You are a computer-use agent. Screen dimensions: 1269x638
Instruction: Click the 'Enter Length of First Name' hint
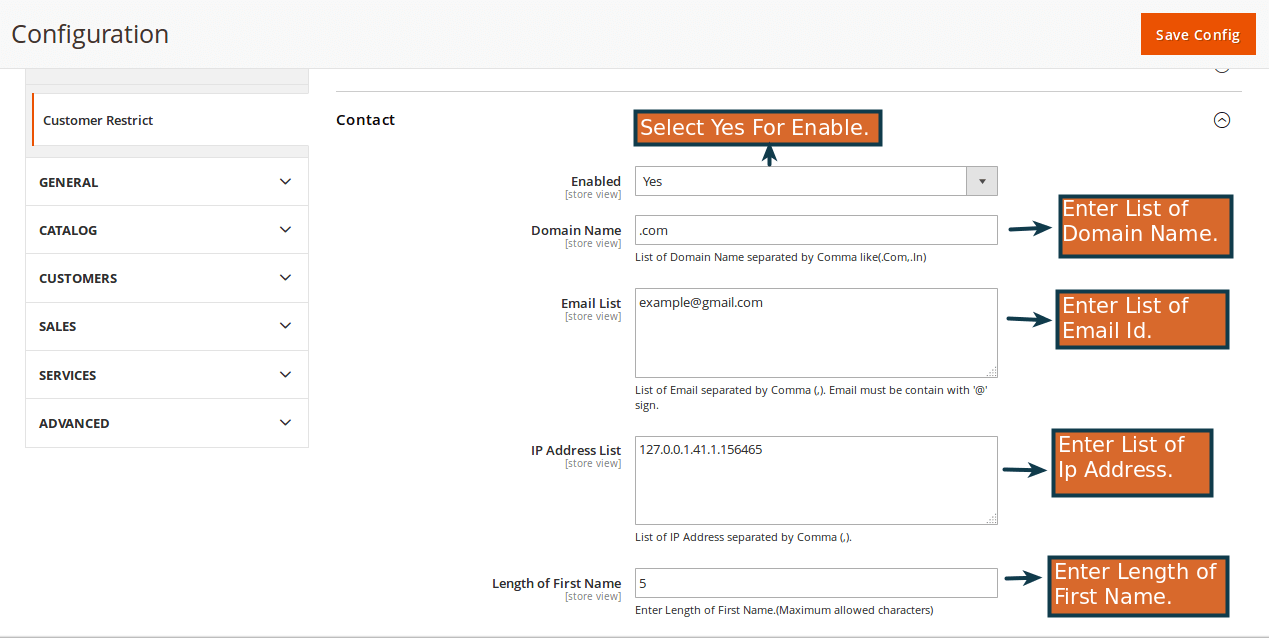[784, 610]
